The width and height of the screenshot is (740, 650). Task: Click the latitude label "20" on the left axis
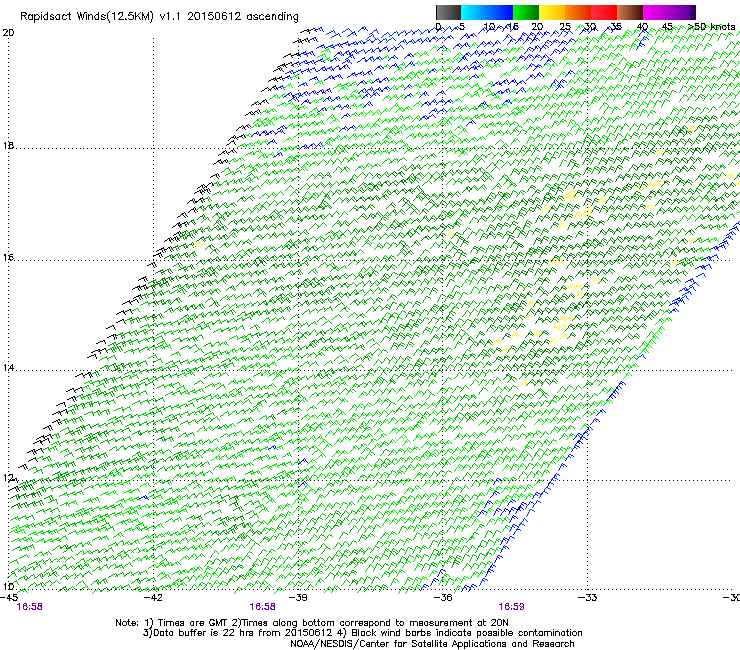pos(8,33)
